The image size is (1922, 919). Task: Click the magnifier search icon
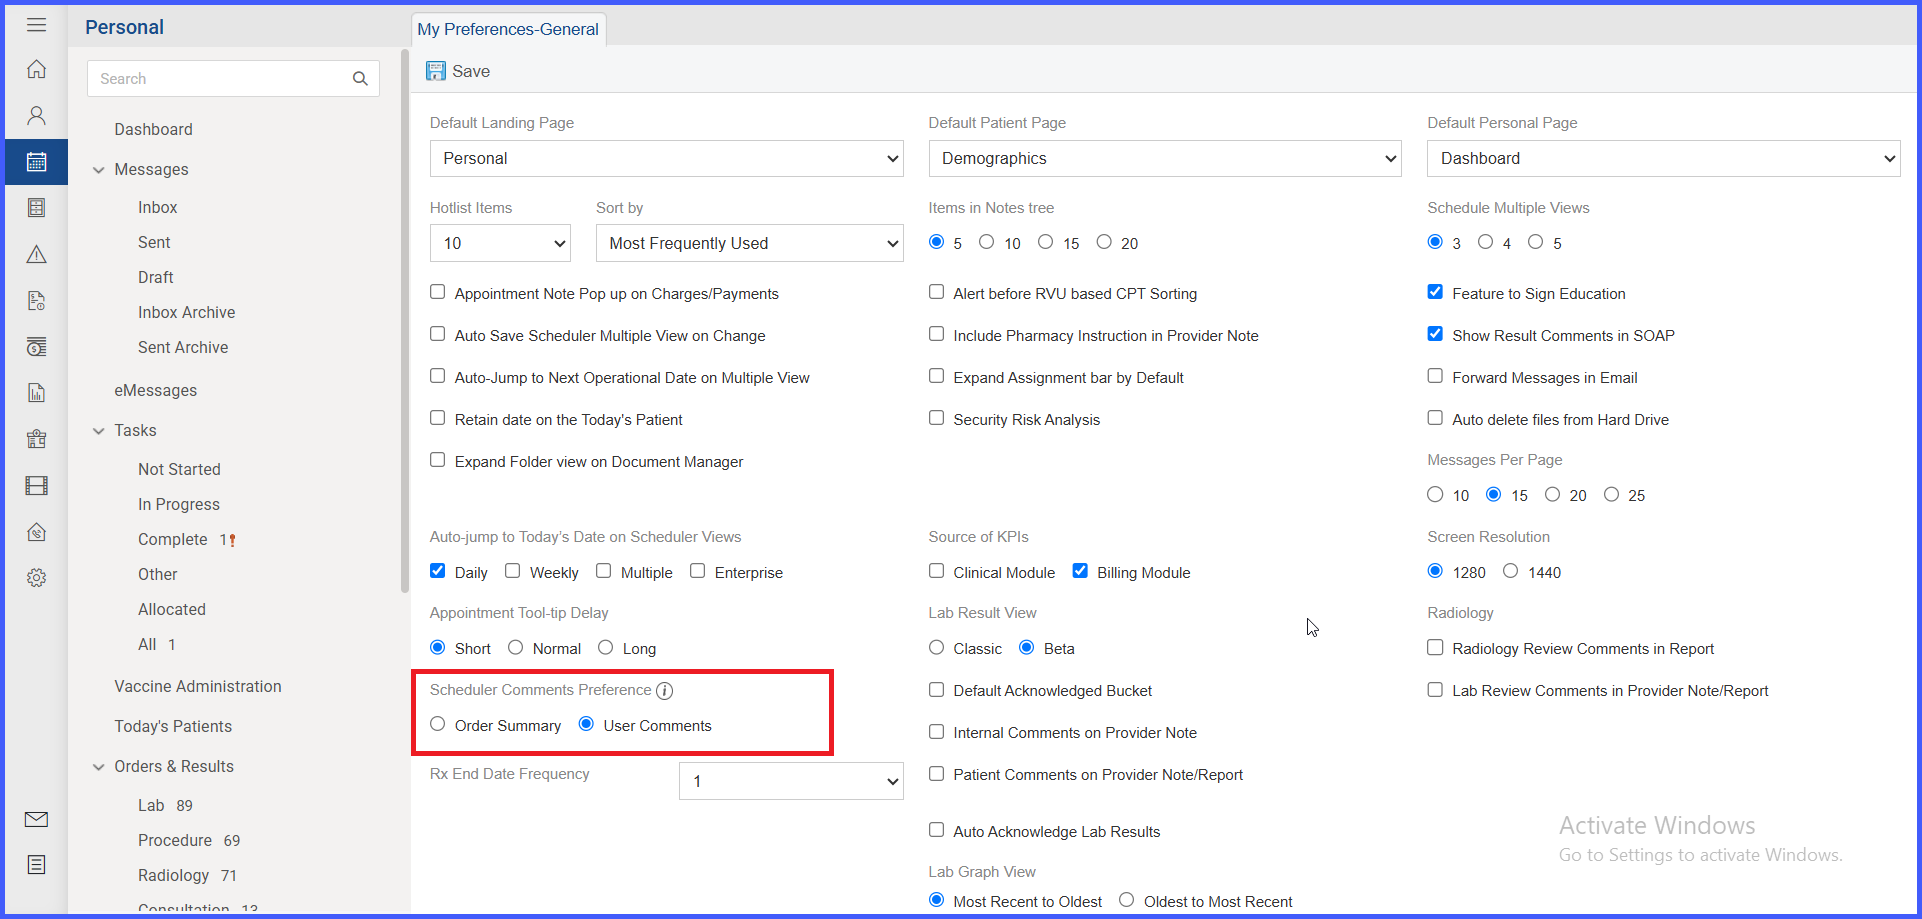(360, 79)
